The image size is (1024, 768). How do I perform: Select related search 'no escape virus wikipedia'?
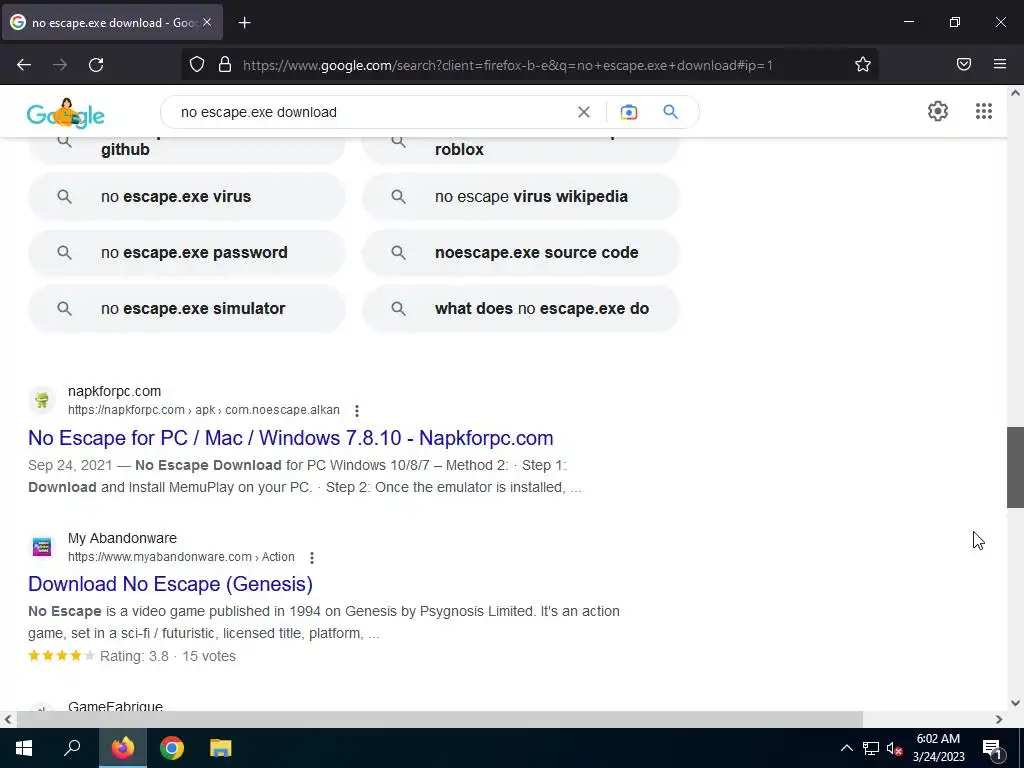click(x=521, y=197)
